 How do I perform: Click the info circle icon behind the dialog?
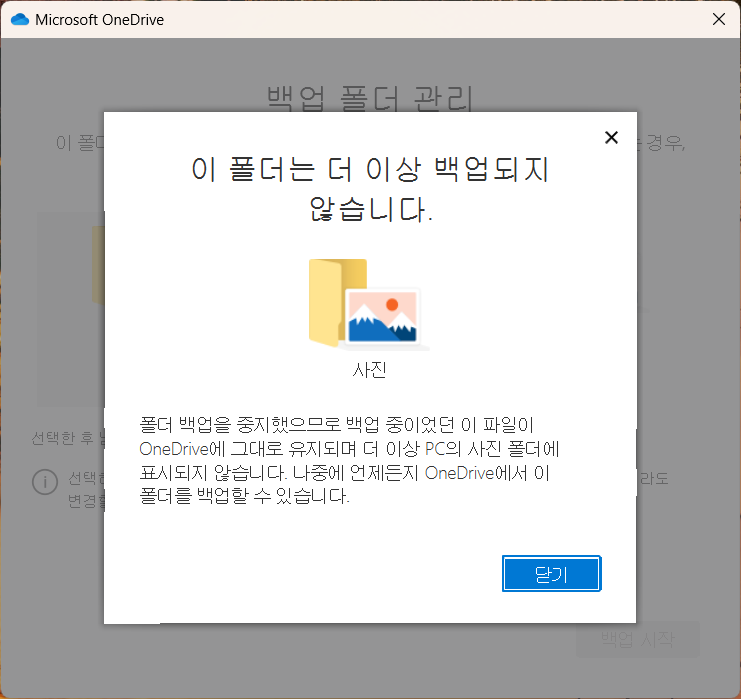click(45, 482)
